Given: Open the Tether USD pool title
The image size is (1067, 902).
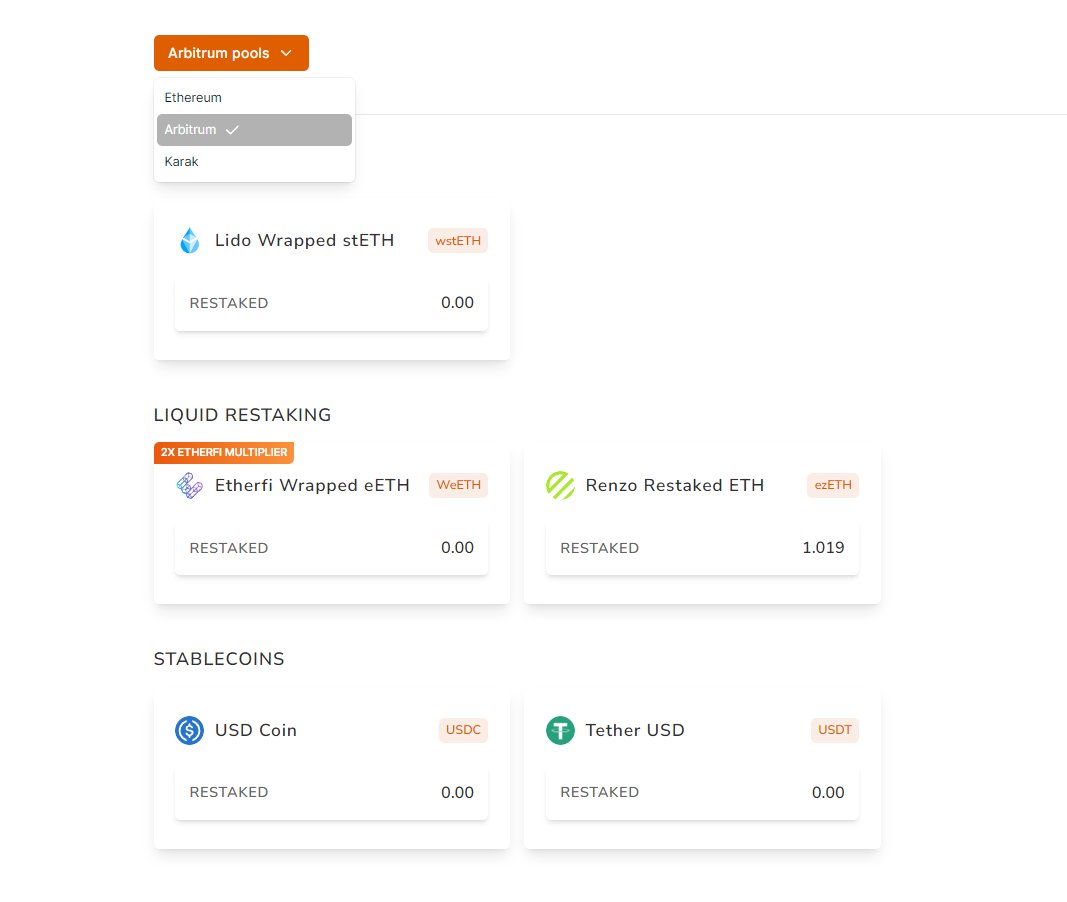Looking at the screenshot, I should (x=636, y=730).
